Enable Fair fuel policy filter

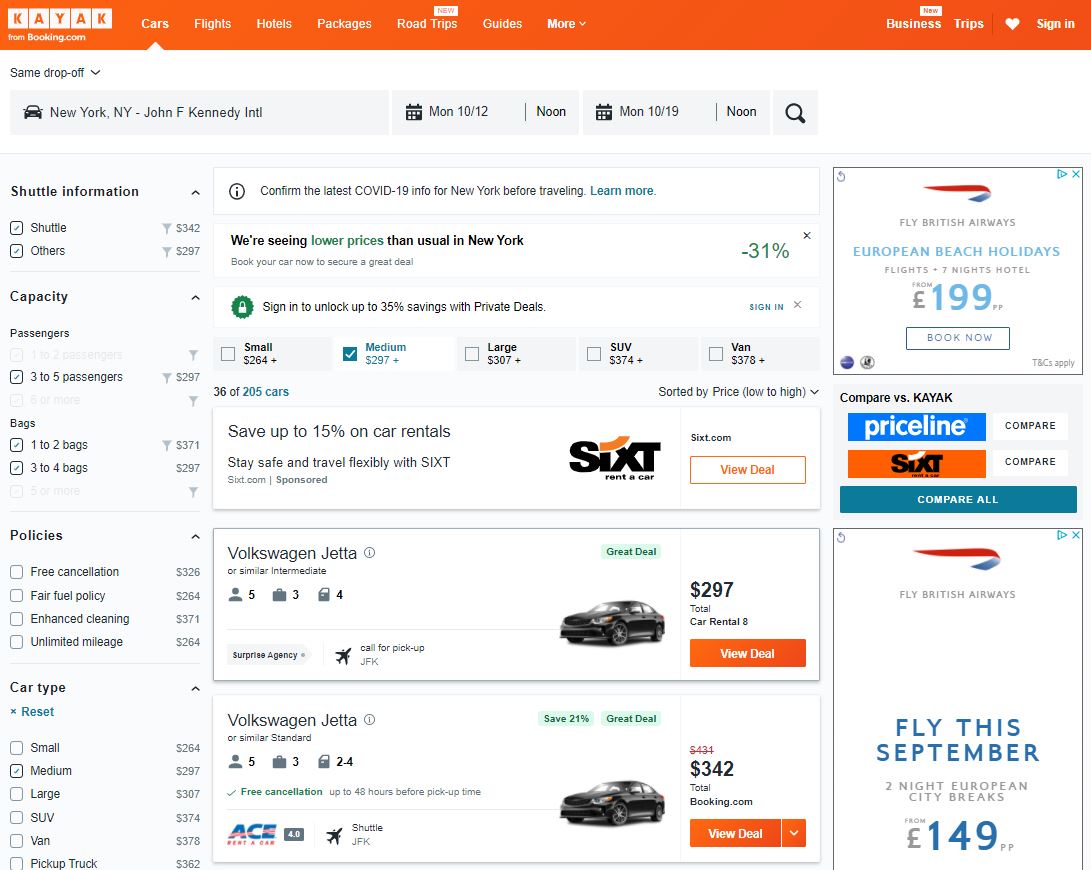(x=17, y=596)
